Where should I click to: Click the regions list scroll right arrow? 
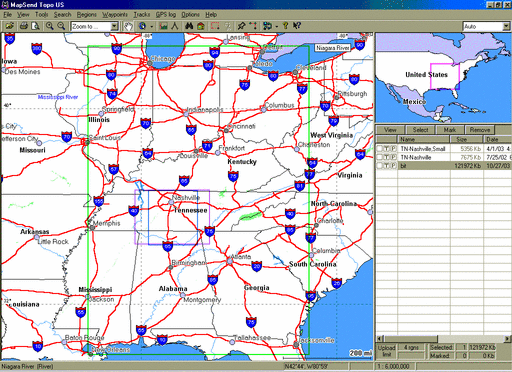pyautogui.click(x=507, y=338)
